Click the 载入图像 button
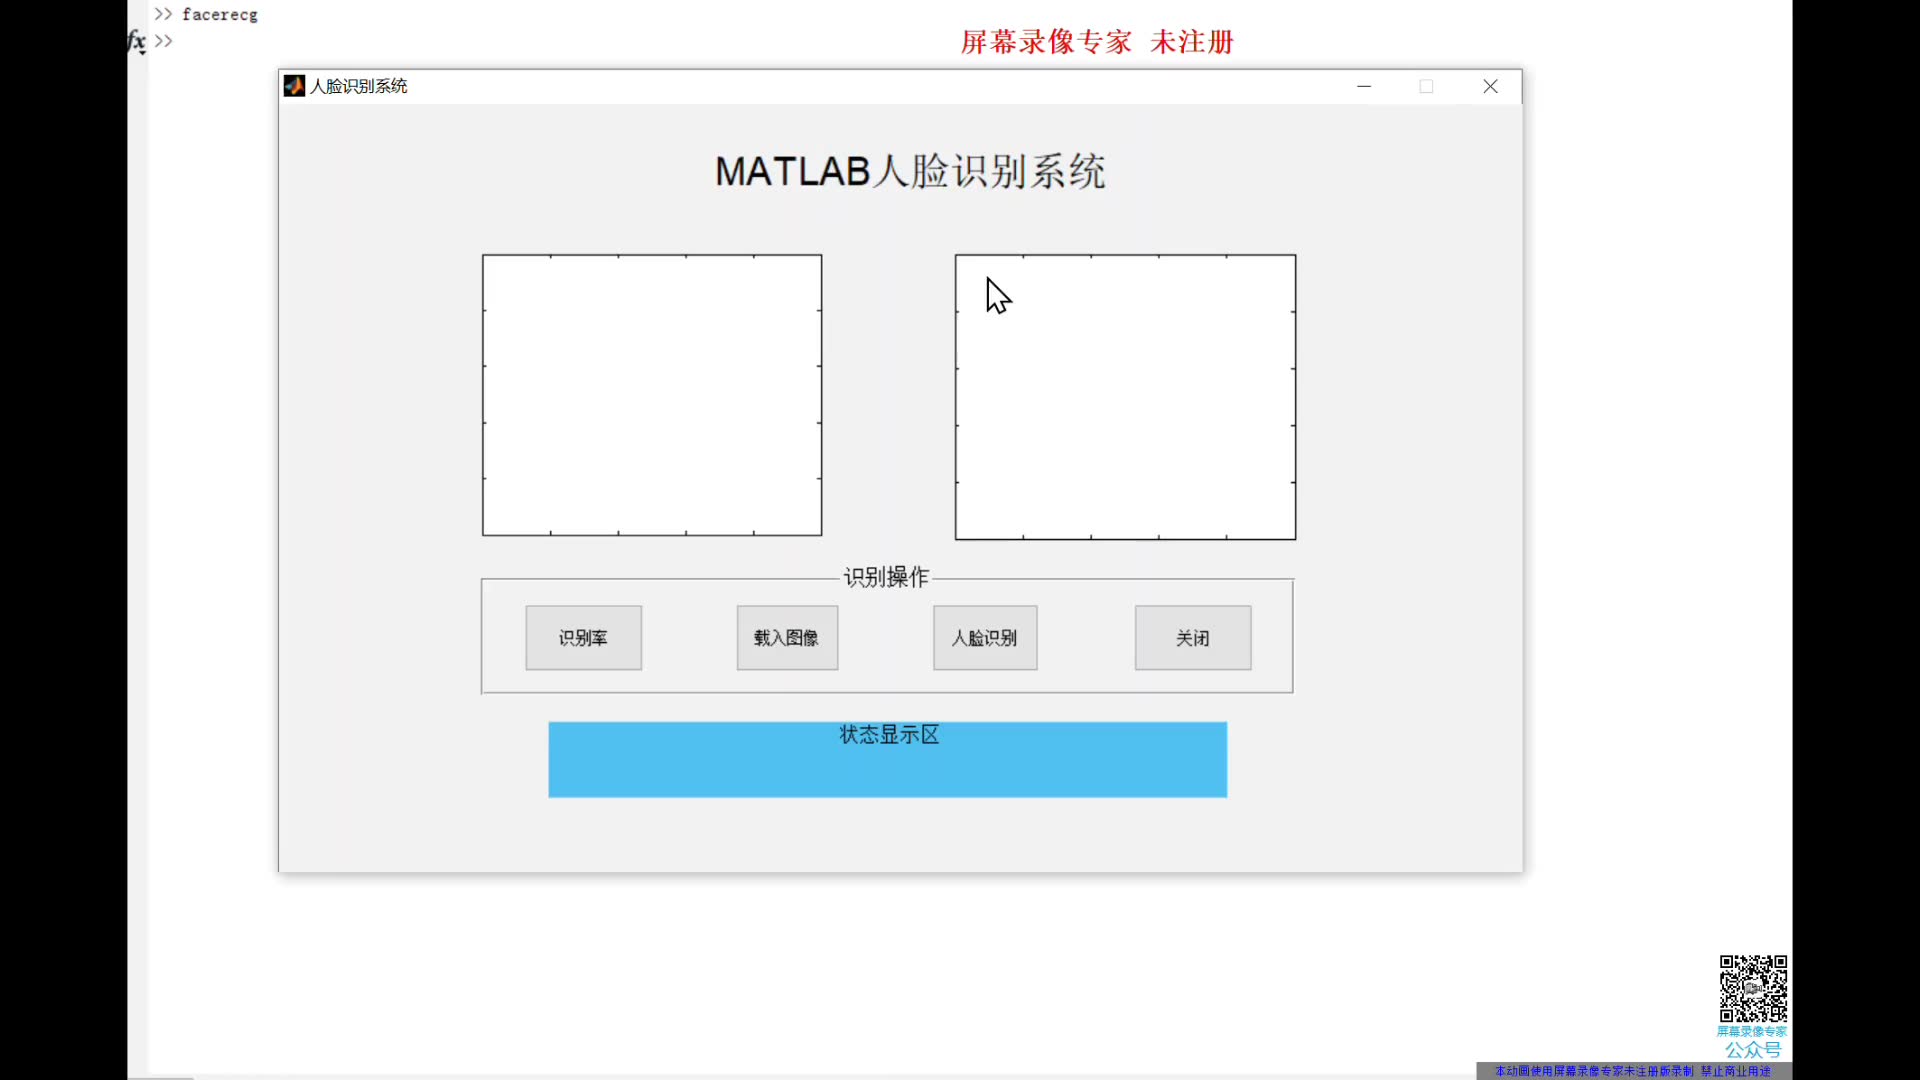Viewport: 1920px width, 1080px height. coord(787,637)
